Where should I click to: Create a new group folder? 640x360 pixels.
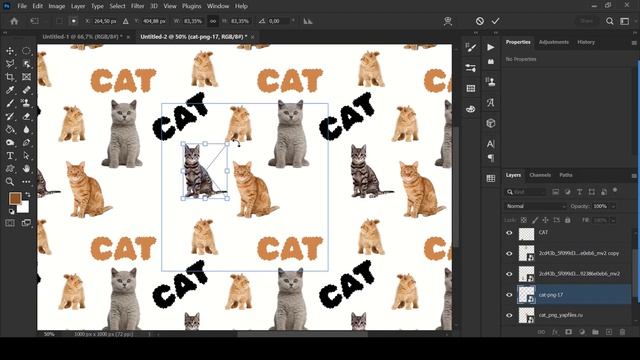[x=595, y=332]
